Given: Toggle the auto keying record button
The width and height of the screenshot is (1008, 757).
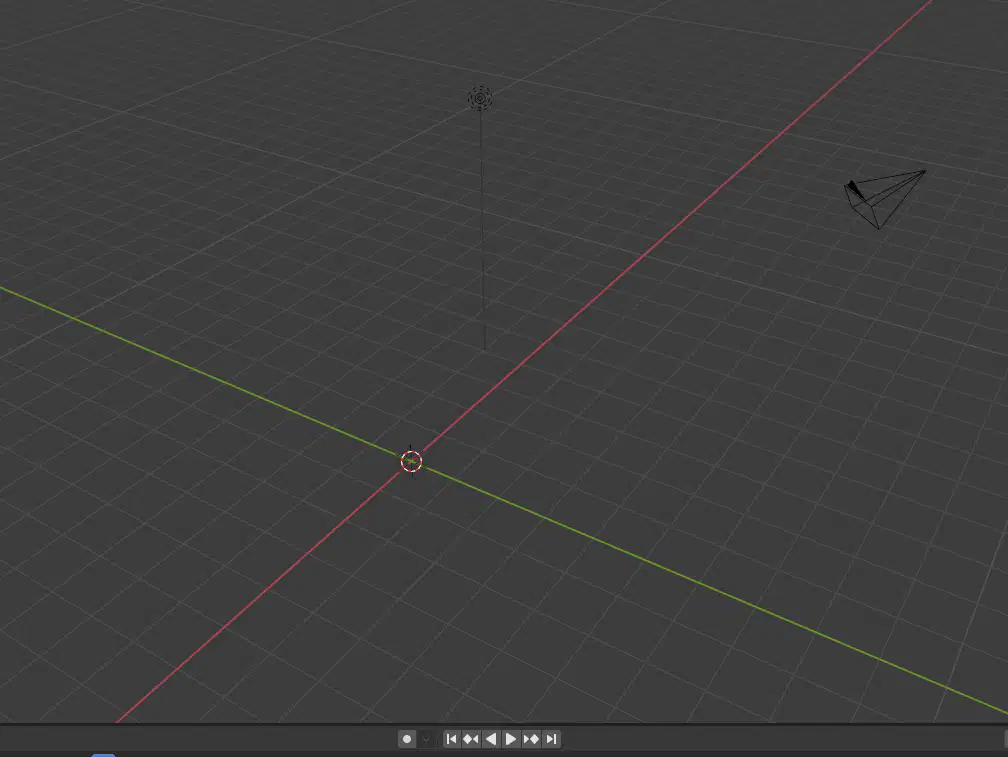Looking at the screenshot, I should pyautogui.click(x=407, y=739).
